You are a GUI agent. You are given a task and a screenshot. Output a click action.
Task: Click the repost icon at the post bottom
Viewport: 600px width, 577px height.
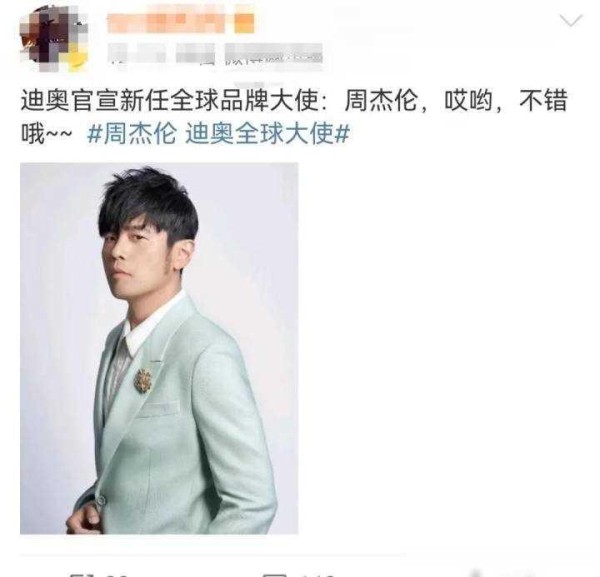pos(82,574)
